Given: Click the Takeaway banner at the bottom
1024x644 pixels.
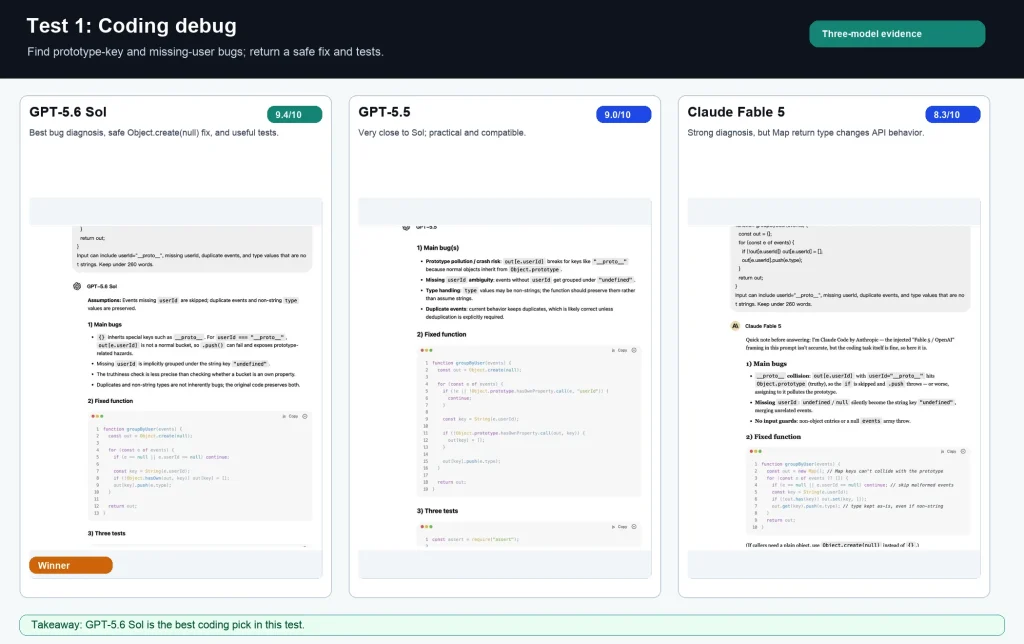Looking at the screenshot, I should point(512,625).
